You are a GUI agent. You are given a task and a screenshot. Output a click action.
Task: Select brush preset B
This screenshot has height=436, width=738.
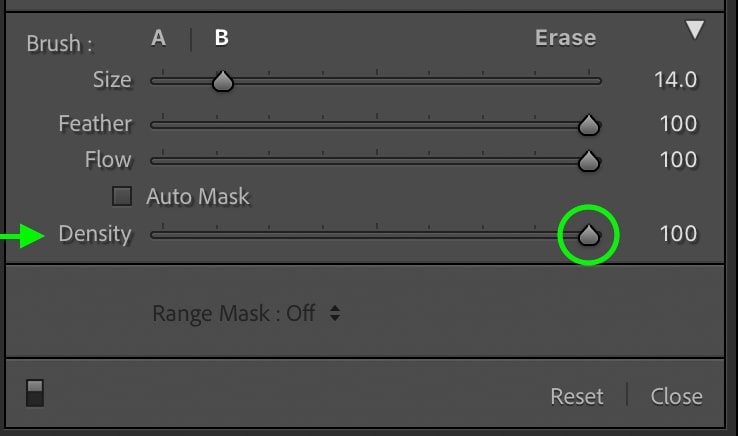pyautogui.click(x=222, y=38)
